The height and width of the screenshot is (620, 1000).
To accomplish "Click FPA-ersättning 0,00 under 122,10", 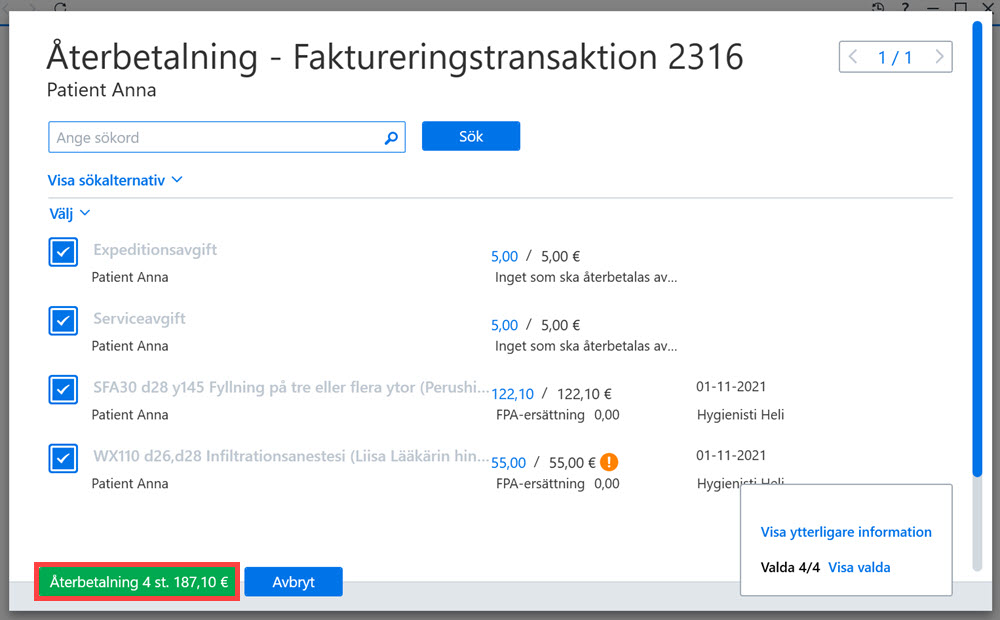I will [x=557, y=415].
